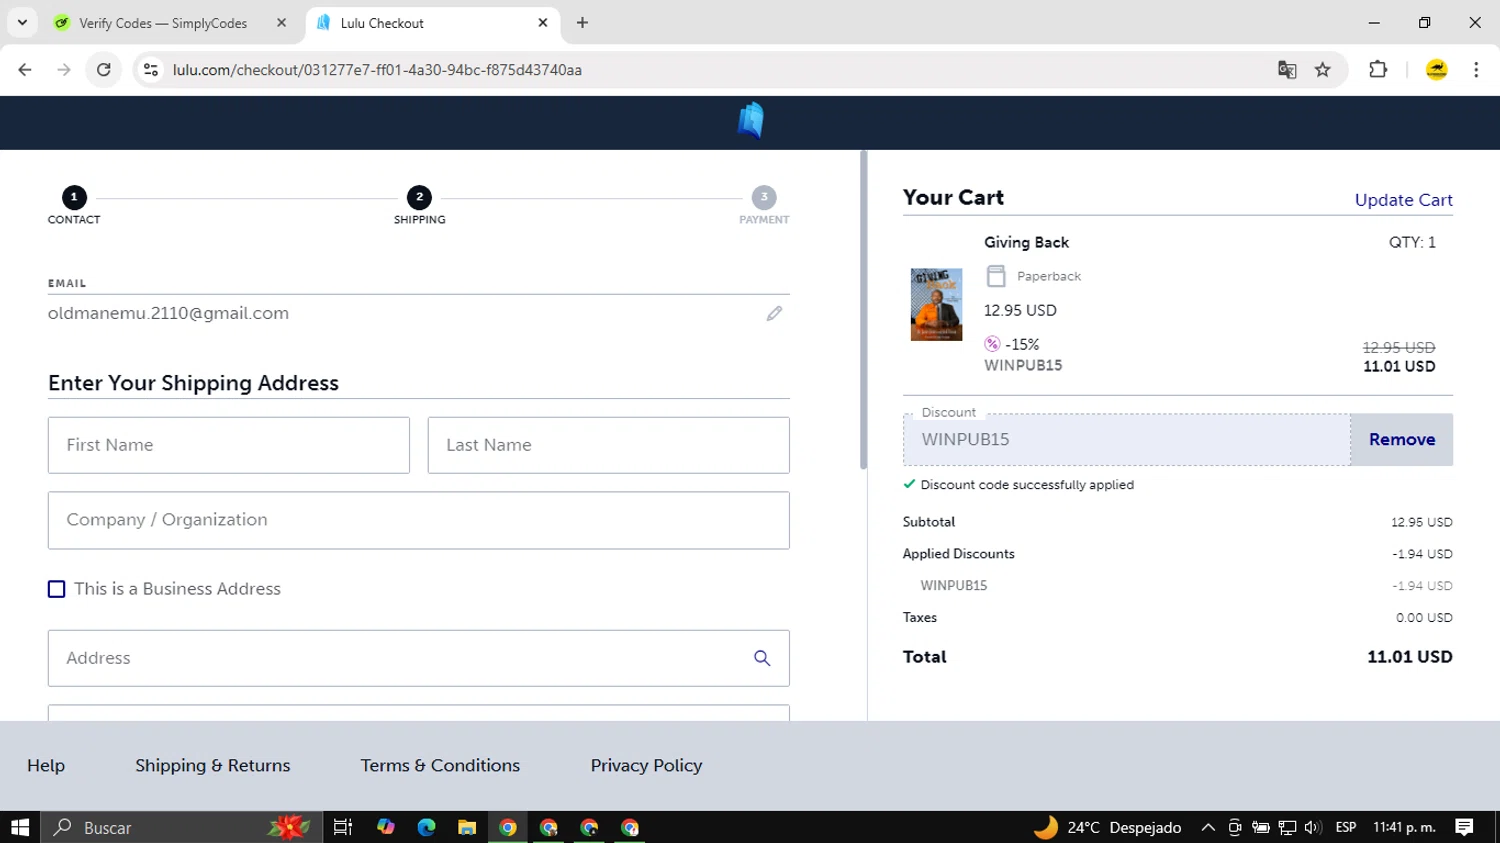
Task: Click the 11.01 USD total amount
Action: coord(1410,657)
